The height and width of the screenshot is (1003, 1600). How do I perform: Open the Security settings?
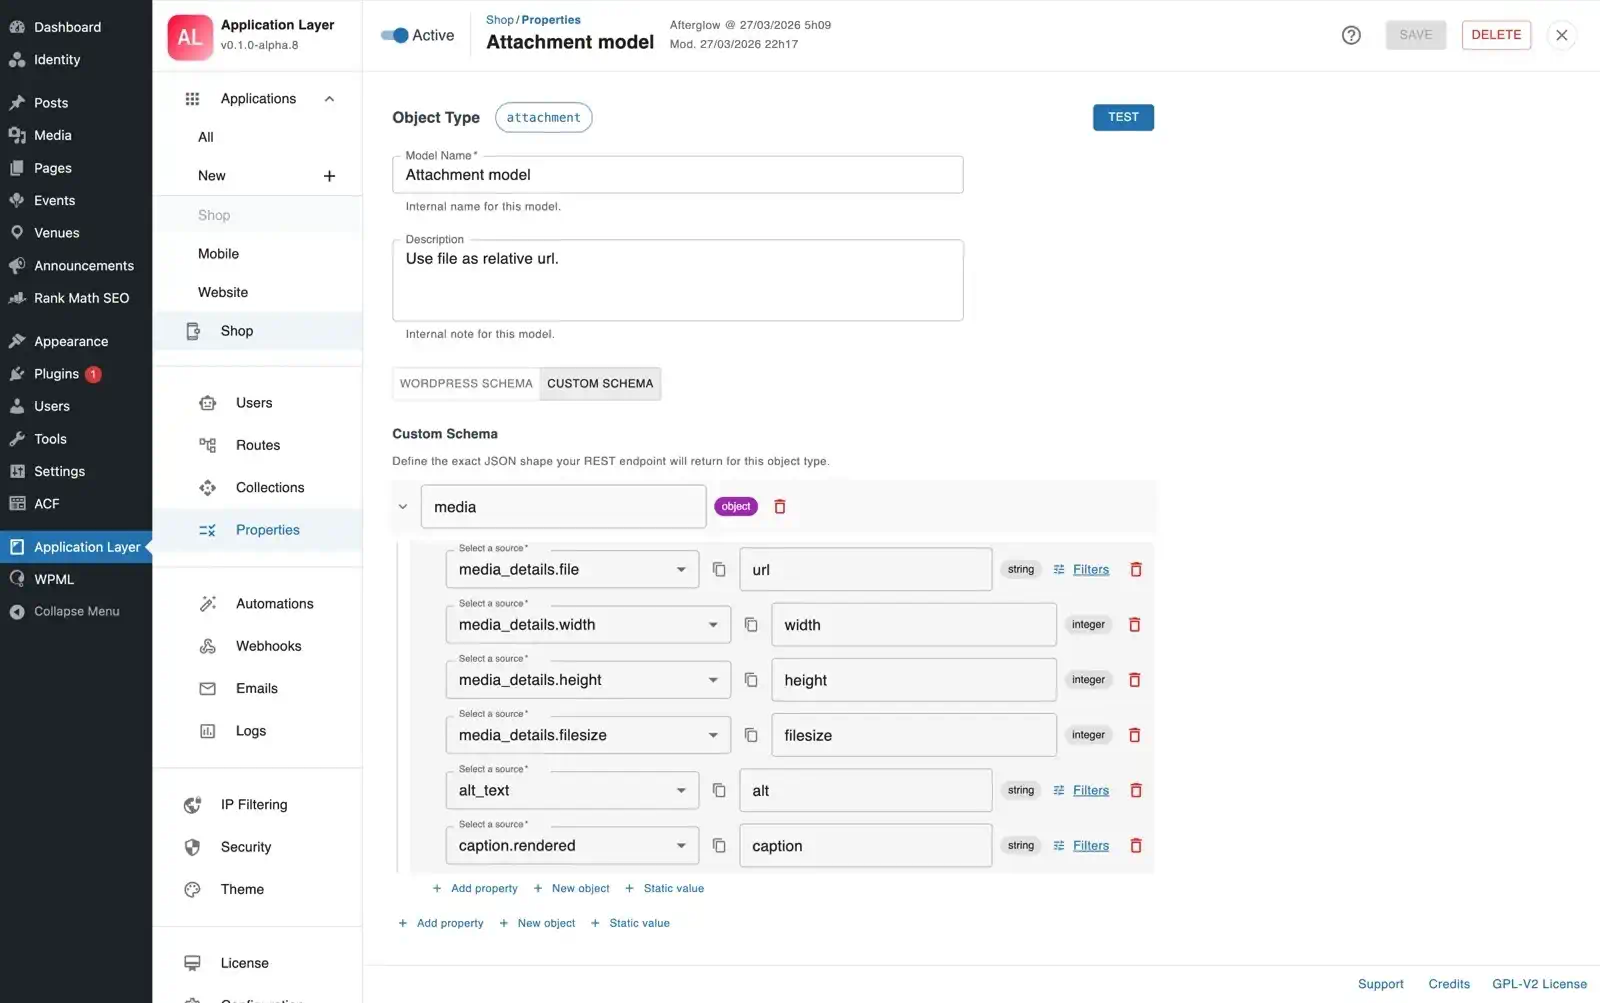pyautogui.click(x=244, y=847)
